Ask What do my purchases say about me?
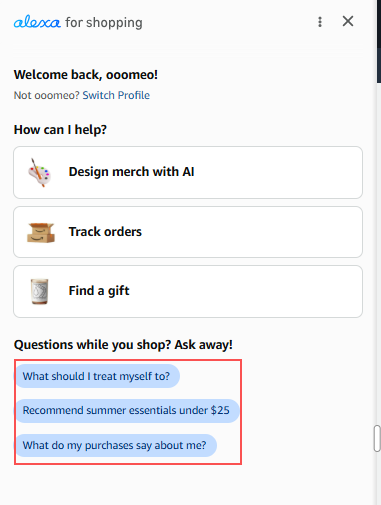This screenshot has height=505, width=381. click(115, 446)
